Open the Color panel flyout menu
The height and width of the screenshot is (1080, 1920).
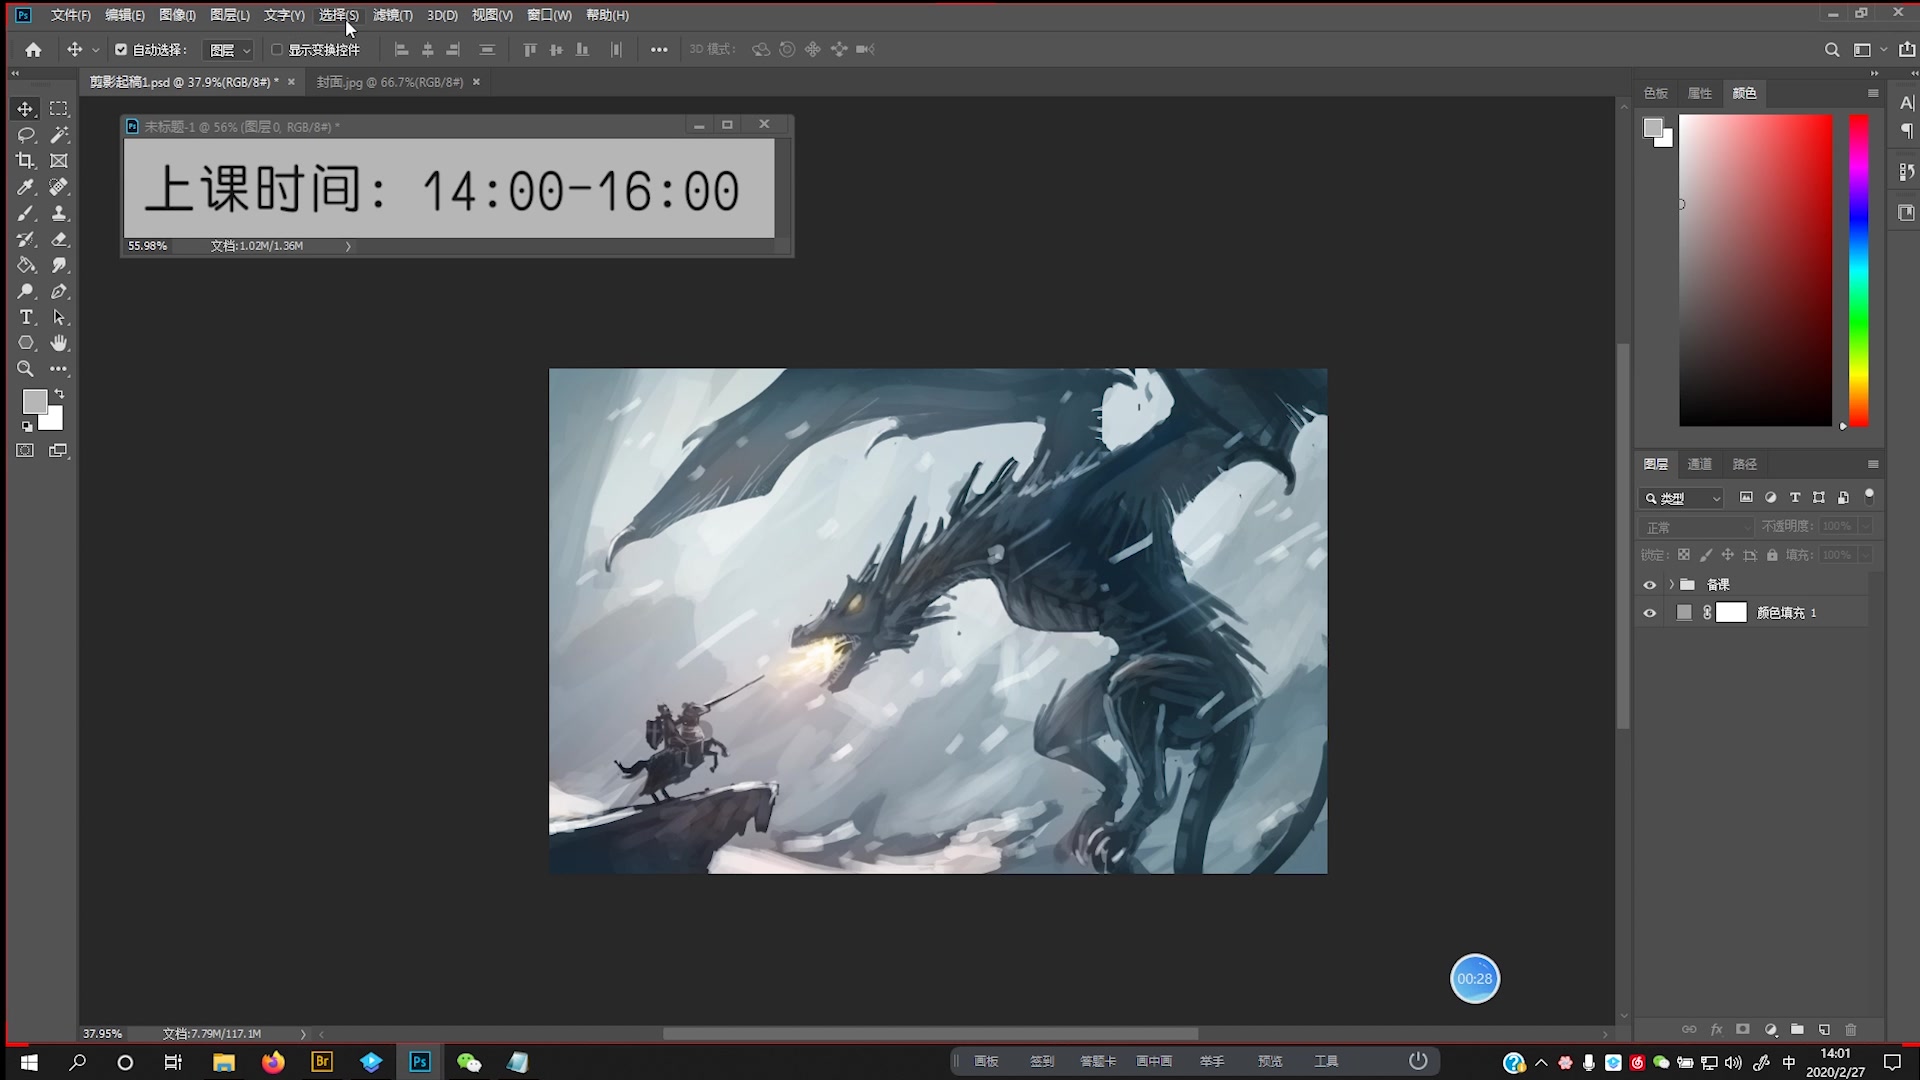(x=1873, y=93)
